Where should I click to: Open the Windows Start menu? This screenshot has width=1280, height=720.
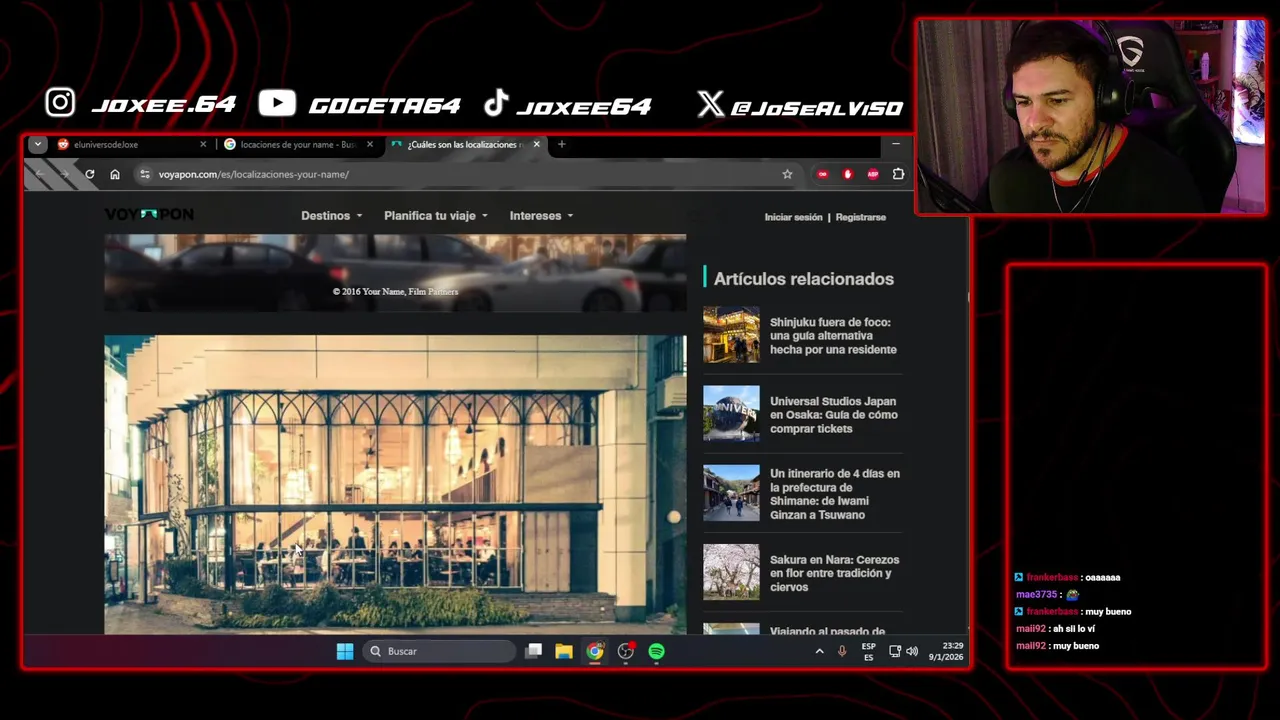click(x=345, y=651)
